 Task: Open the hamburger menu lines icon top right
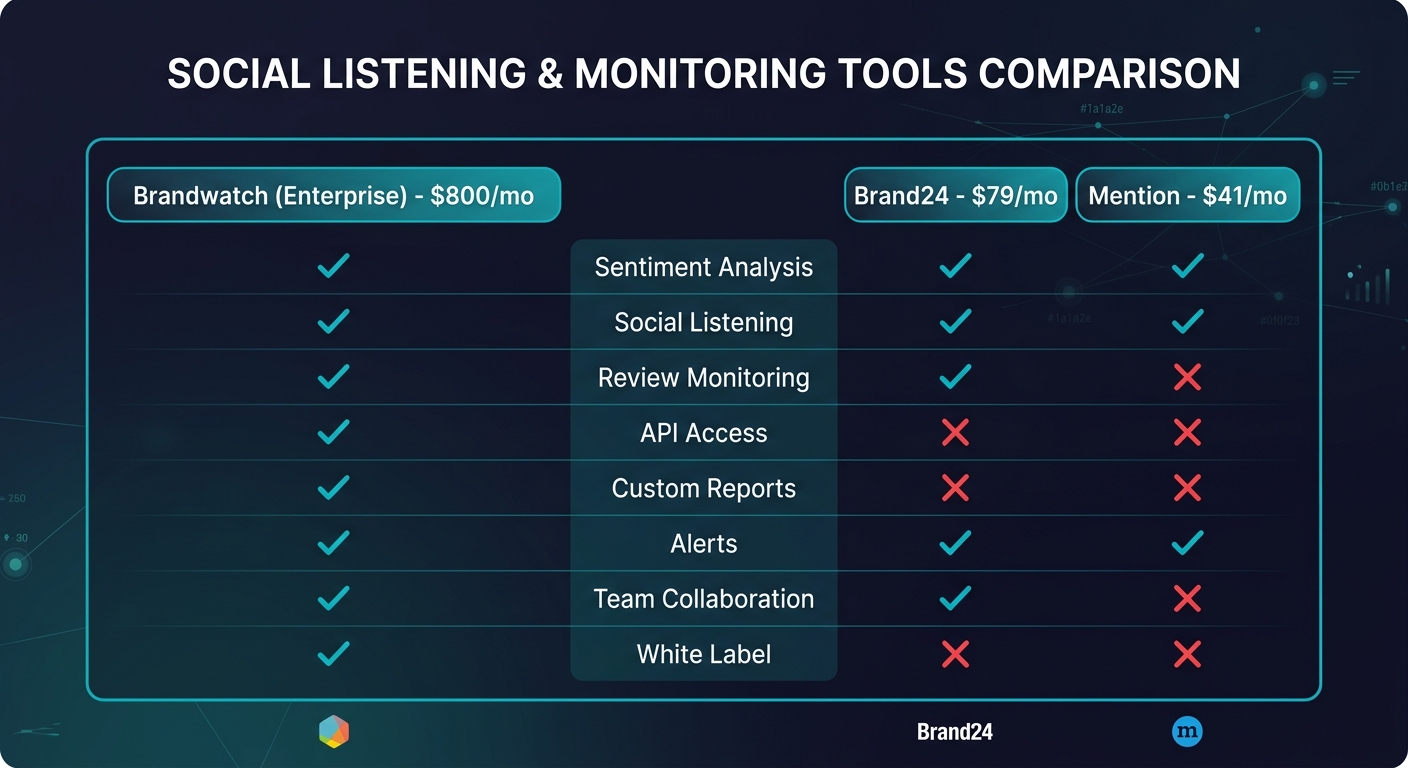click(1345, 77)
